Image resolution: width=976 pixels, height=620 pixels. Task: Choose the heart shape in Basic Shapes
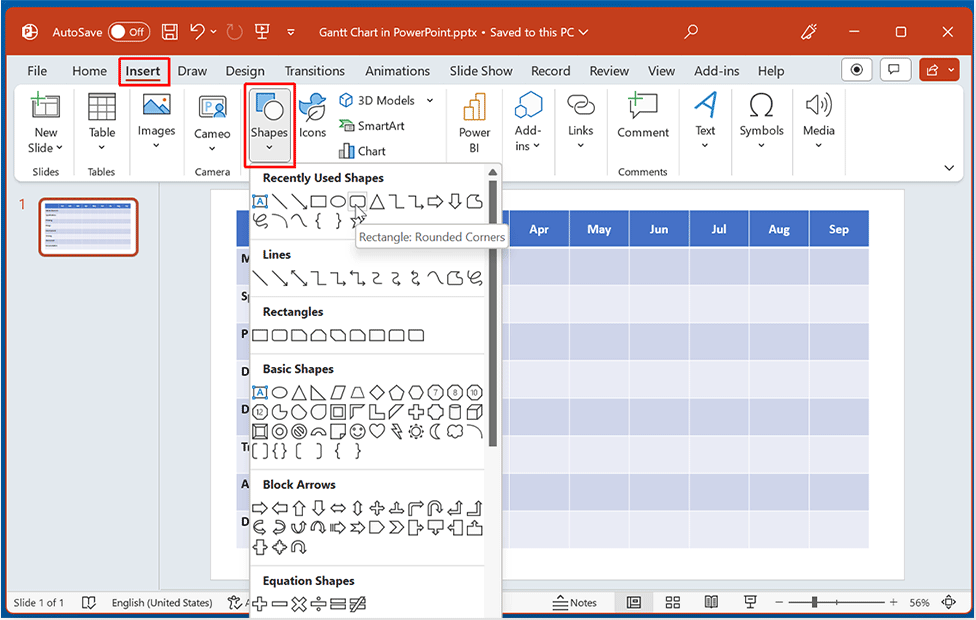(x=377, y=431)
